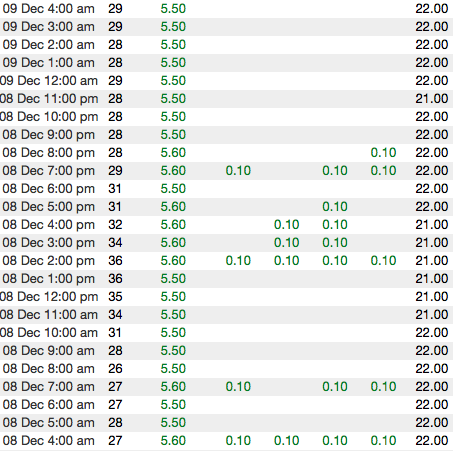This screenshot has height=451, width=453.
Task: Click the last 0.10 in 08 Dec 4:00 am row
Action: pyautogui.click(x=383, y=441)
